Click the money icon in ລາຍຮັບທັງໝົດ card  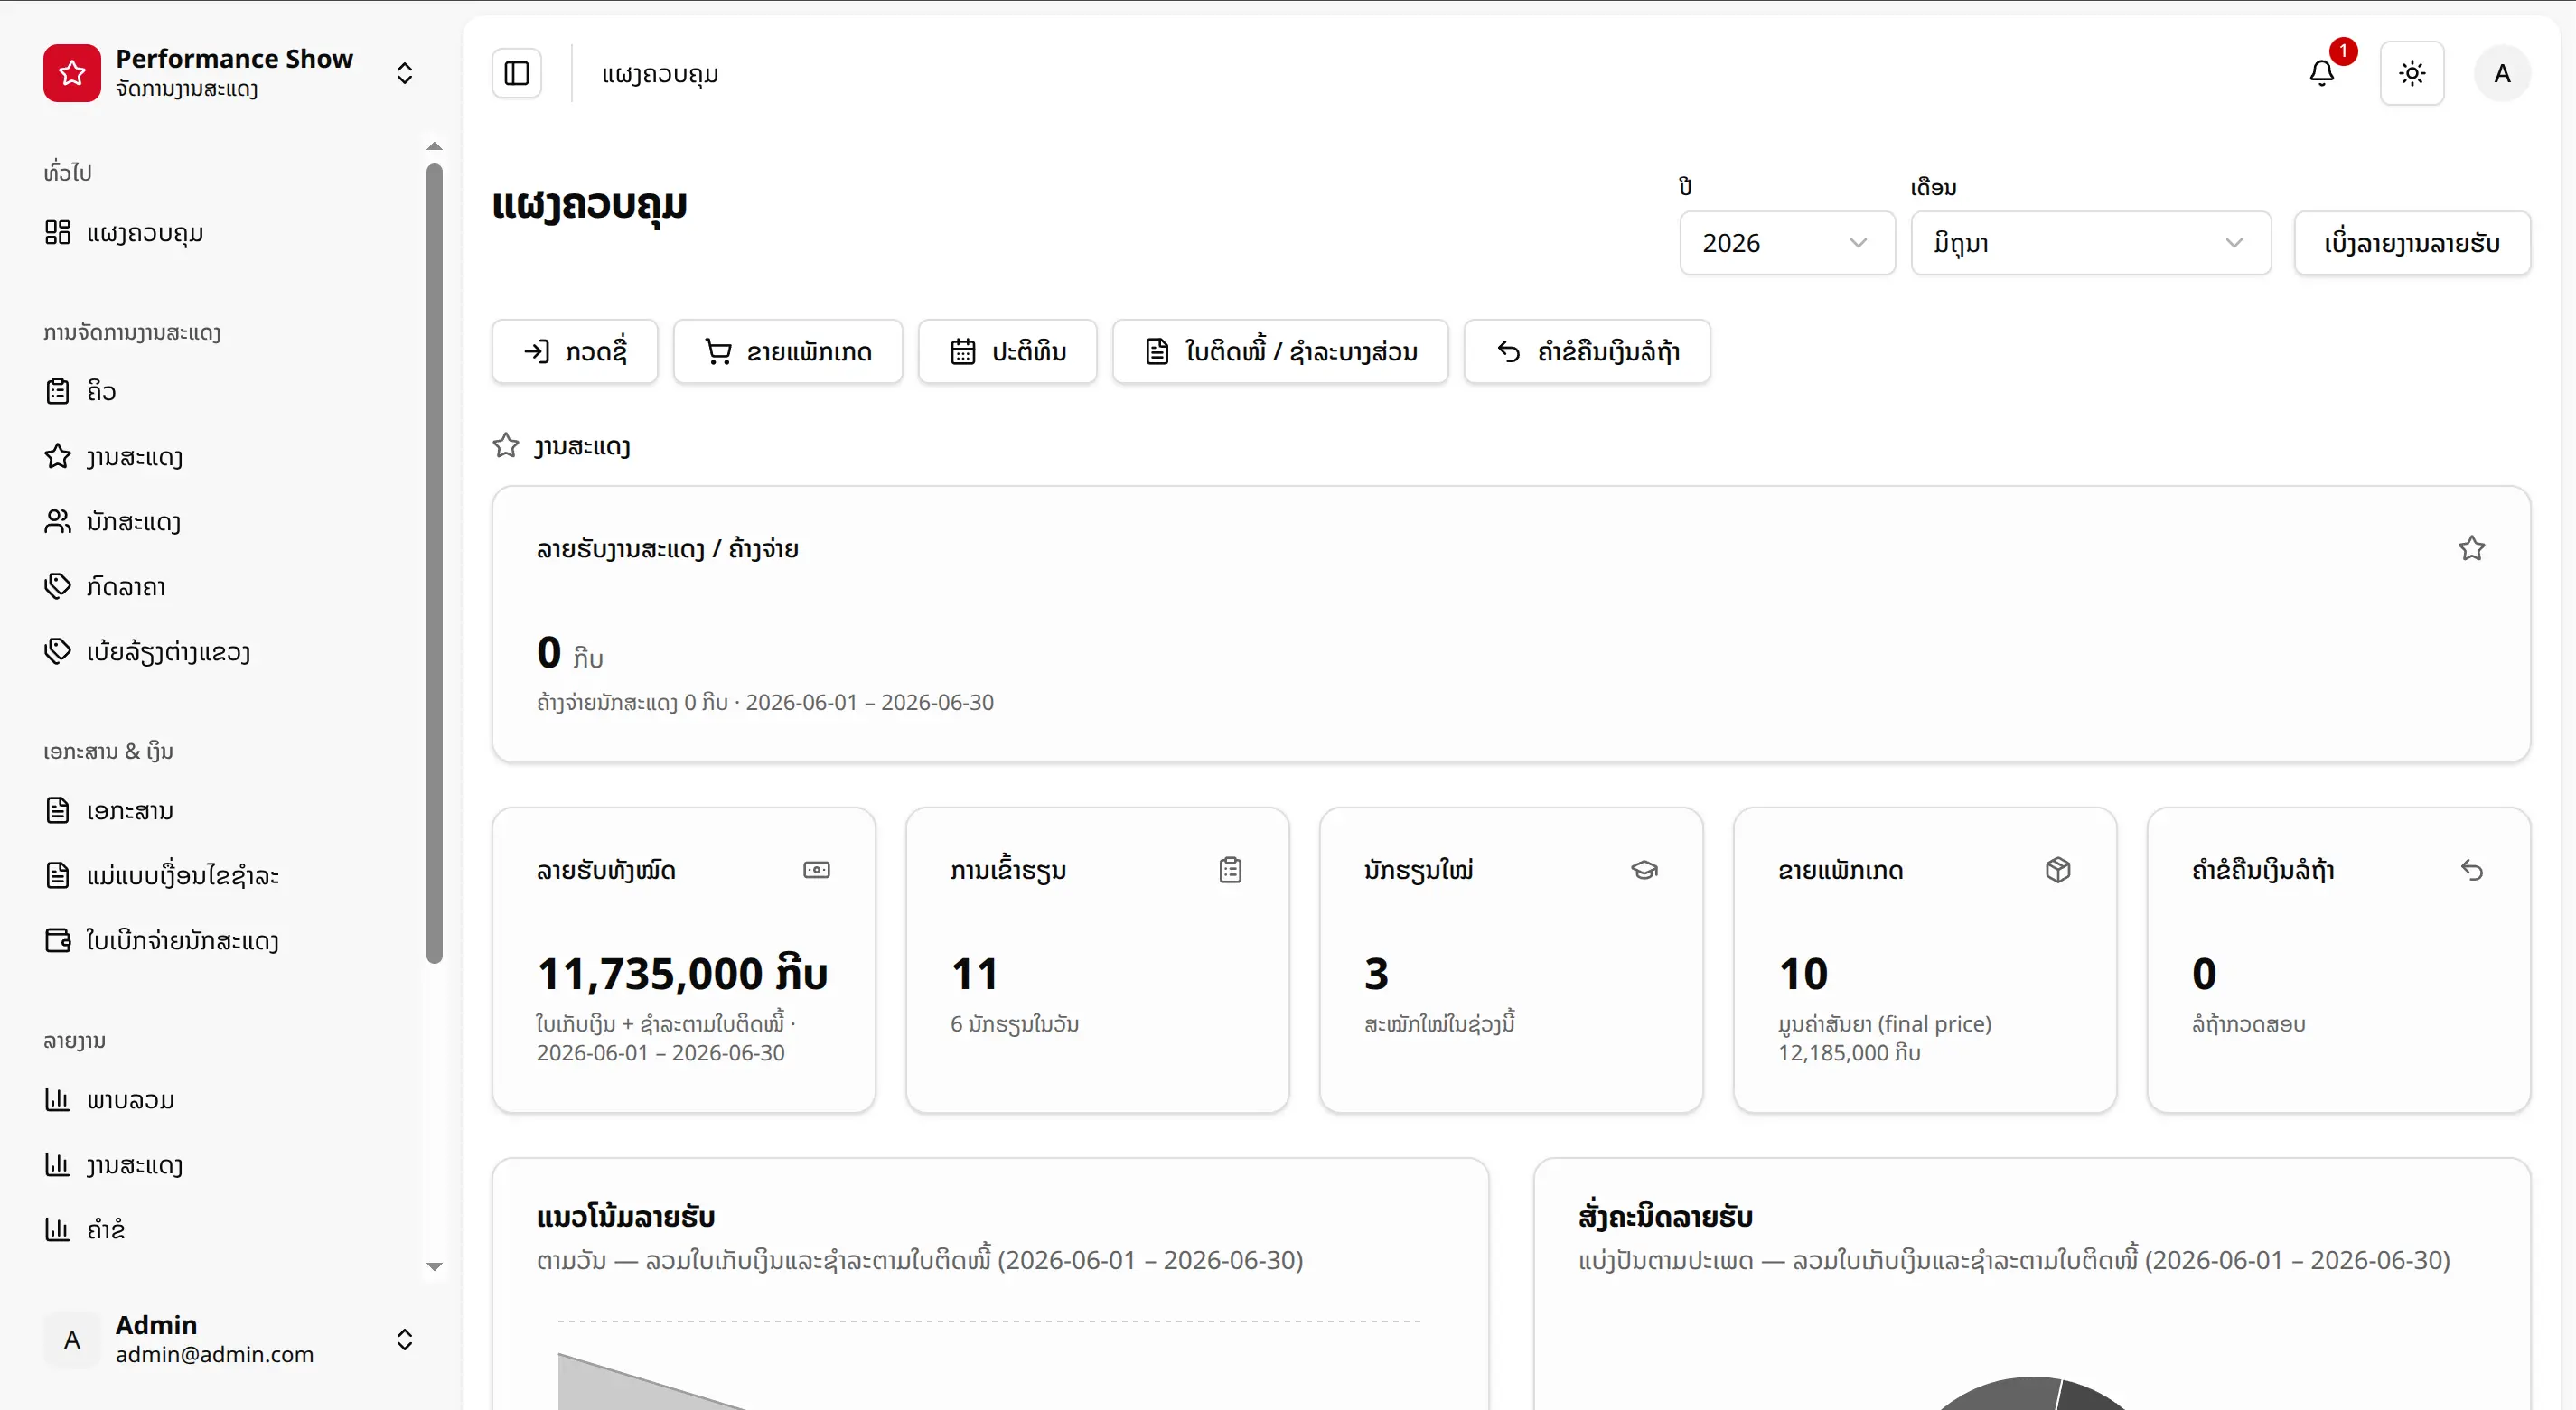point(817,870)
